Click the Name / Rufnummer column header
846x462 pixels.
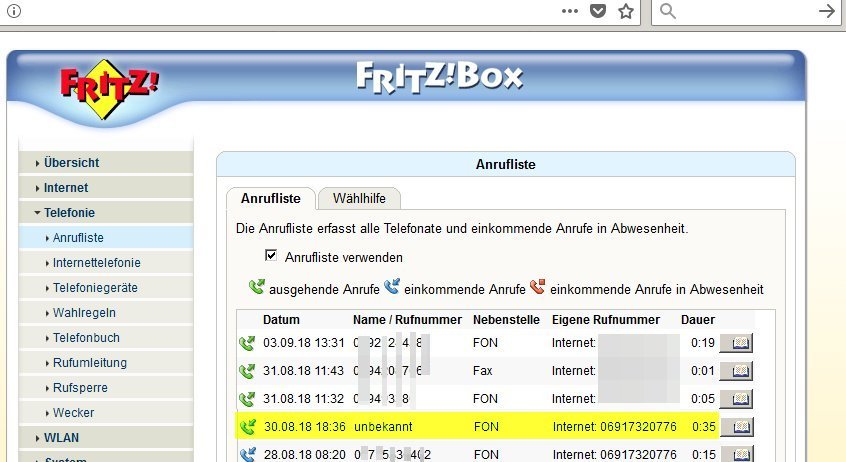point(407,320)
